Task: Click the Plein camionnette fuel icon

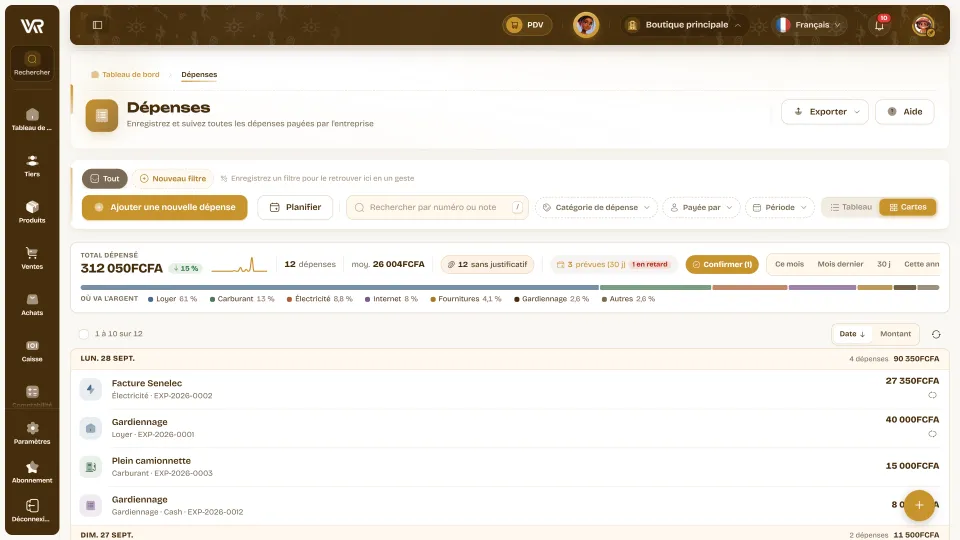Action: pyautogui.click(x=91, y=467)
